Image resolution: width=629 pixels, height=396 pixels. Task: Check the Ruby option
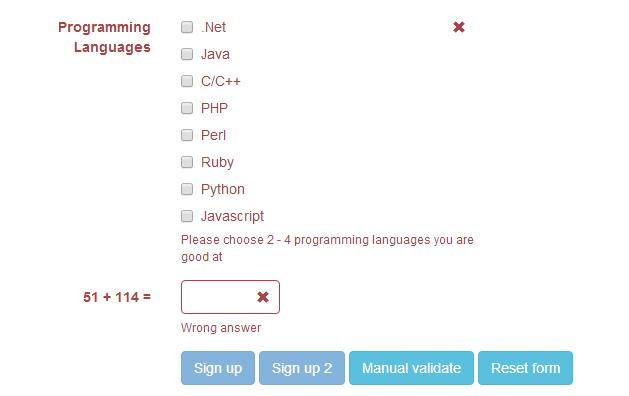pos(187,162)
